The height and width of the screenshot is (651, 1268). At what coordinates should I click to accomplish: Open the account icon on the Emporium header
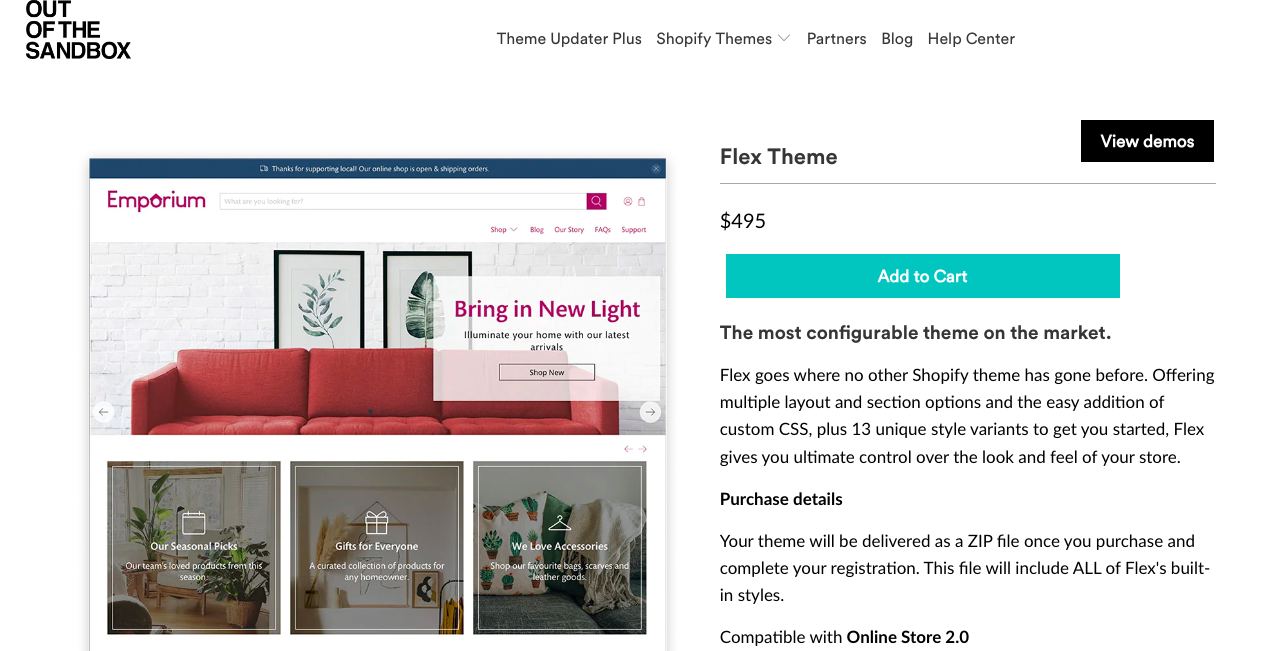(x=628, y=201)
